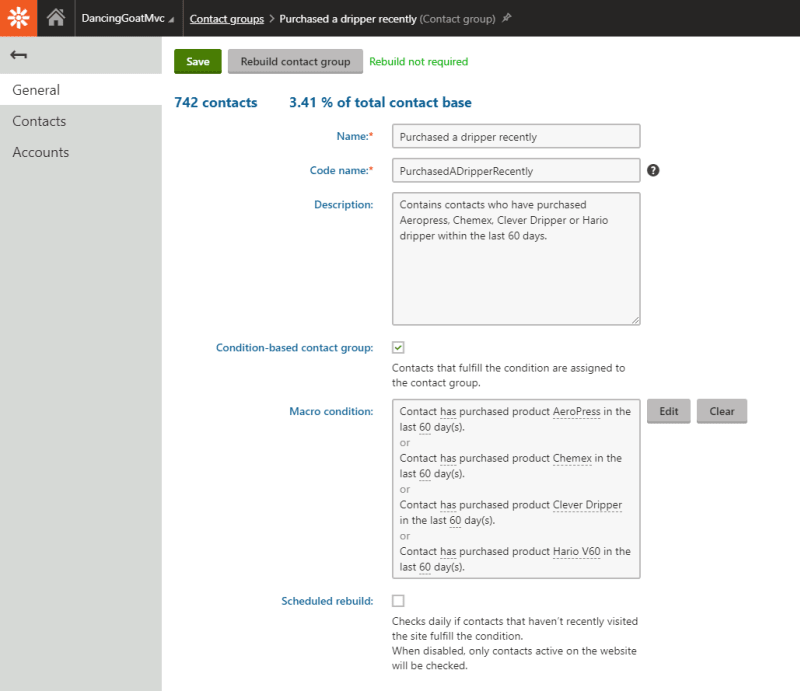
Task: Click the AeroPress product parameter
Action: pos(577,411)
